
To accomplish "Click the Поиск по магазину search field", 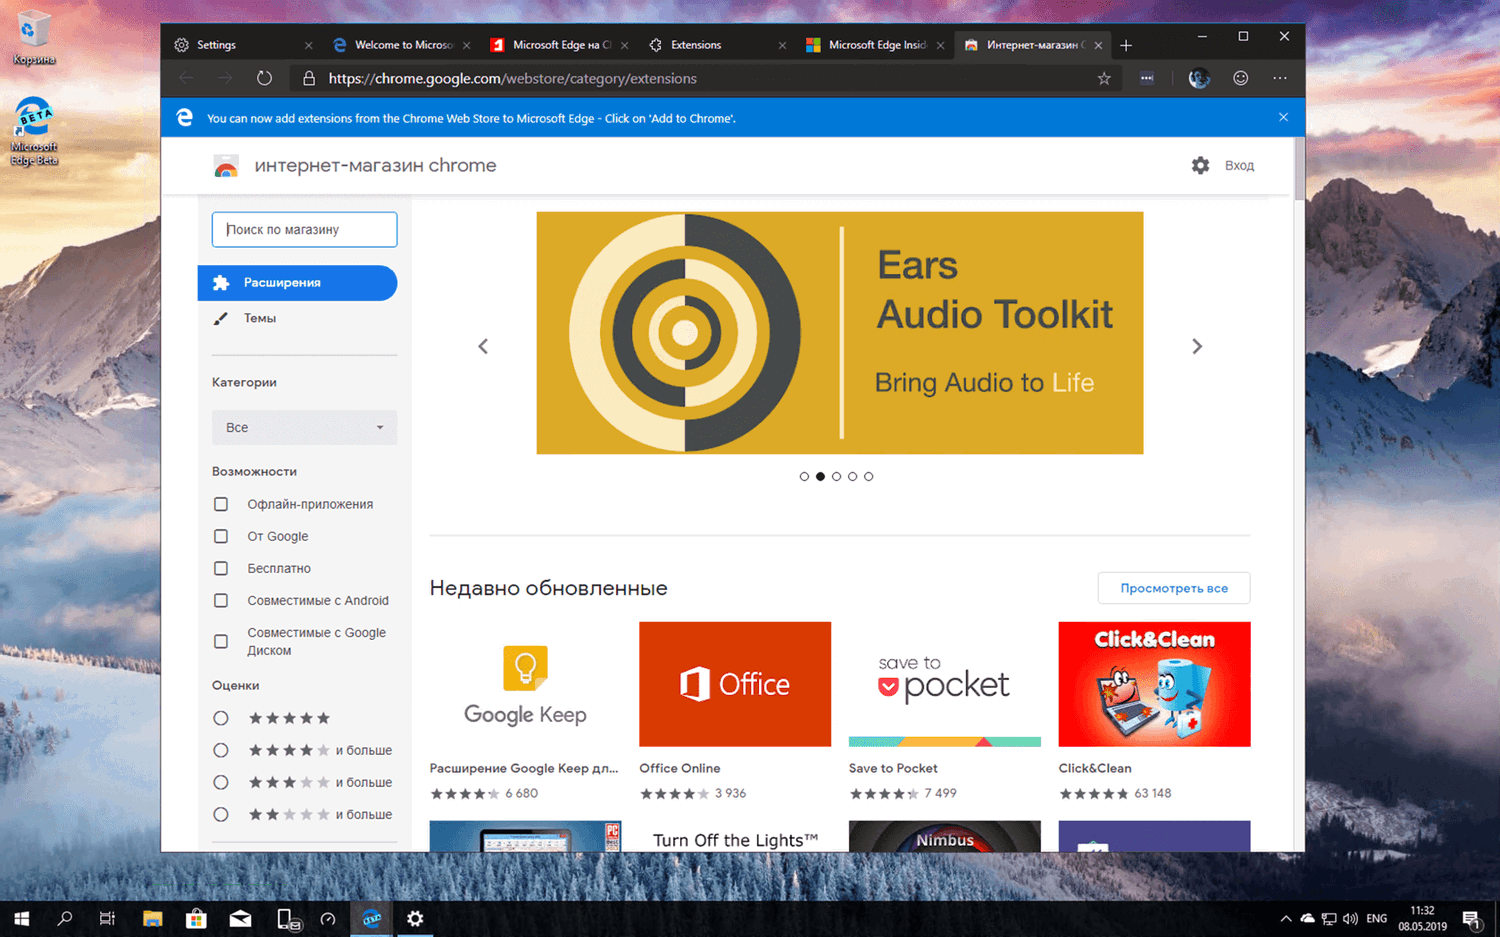I will 304,229.
